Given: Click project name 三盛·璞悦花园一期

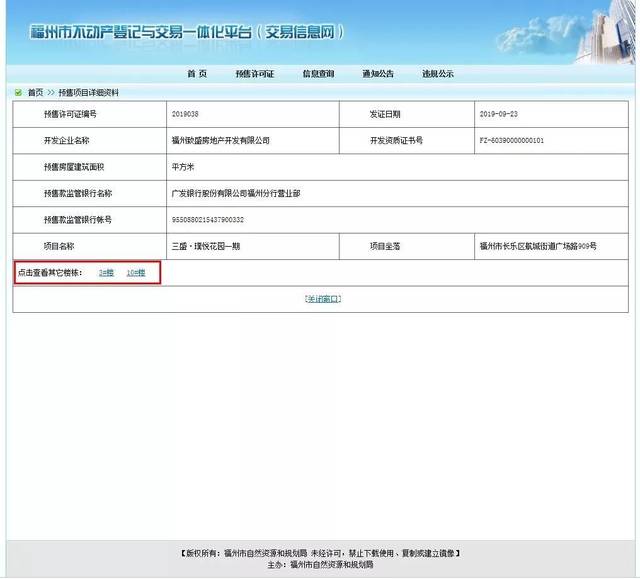Looking at the screenshot, I should [206, 246].
